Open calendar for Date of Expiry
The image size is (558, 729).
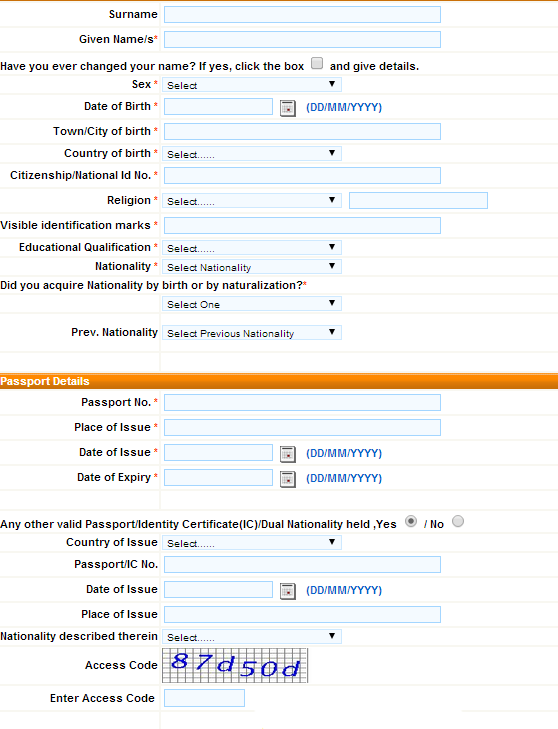[x=288, y=479]
